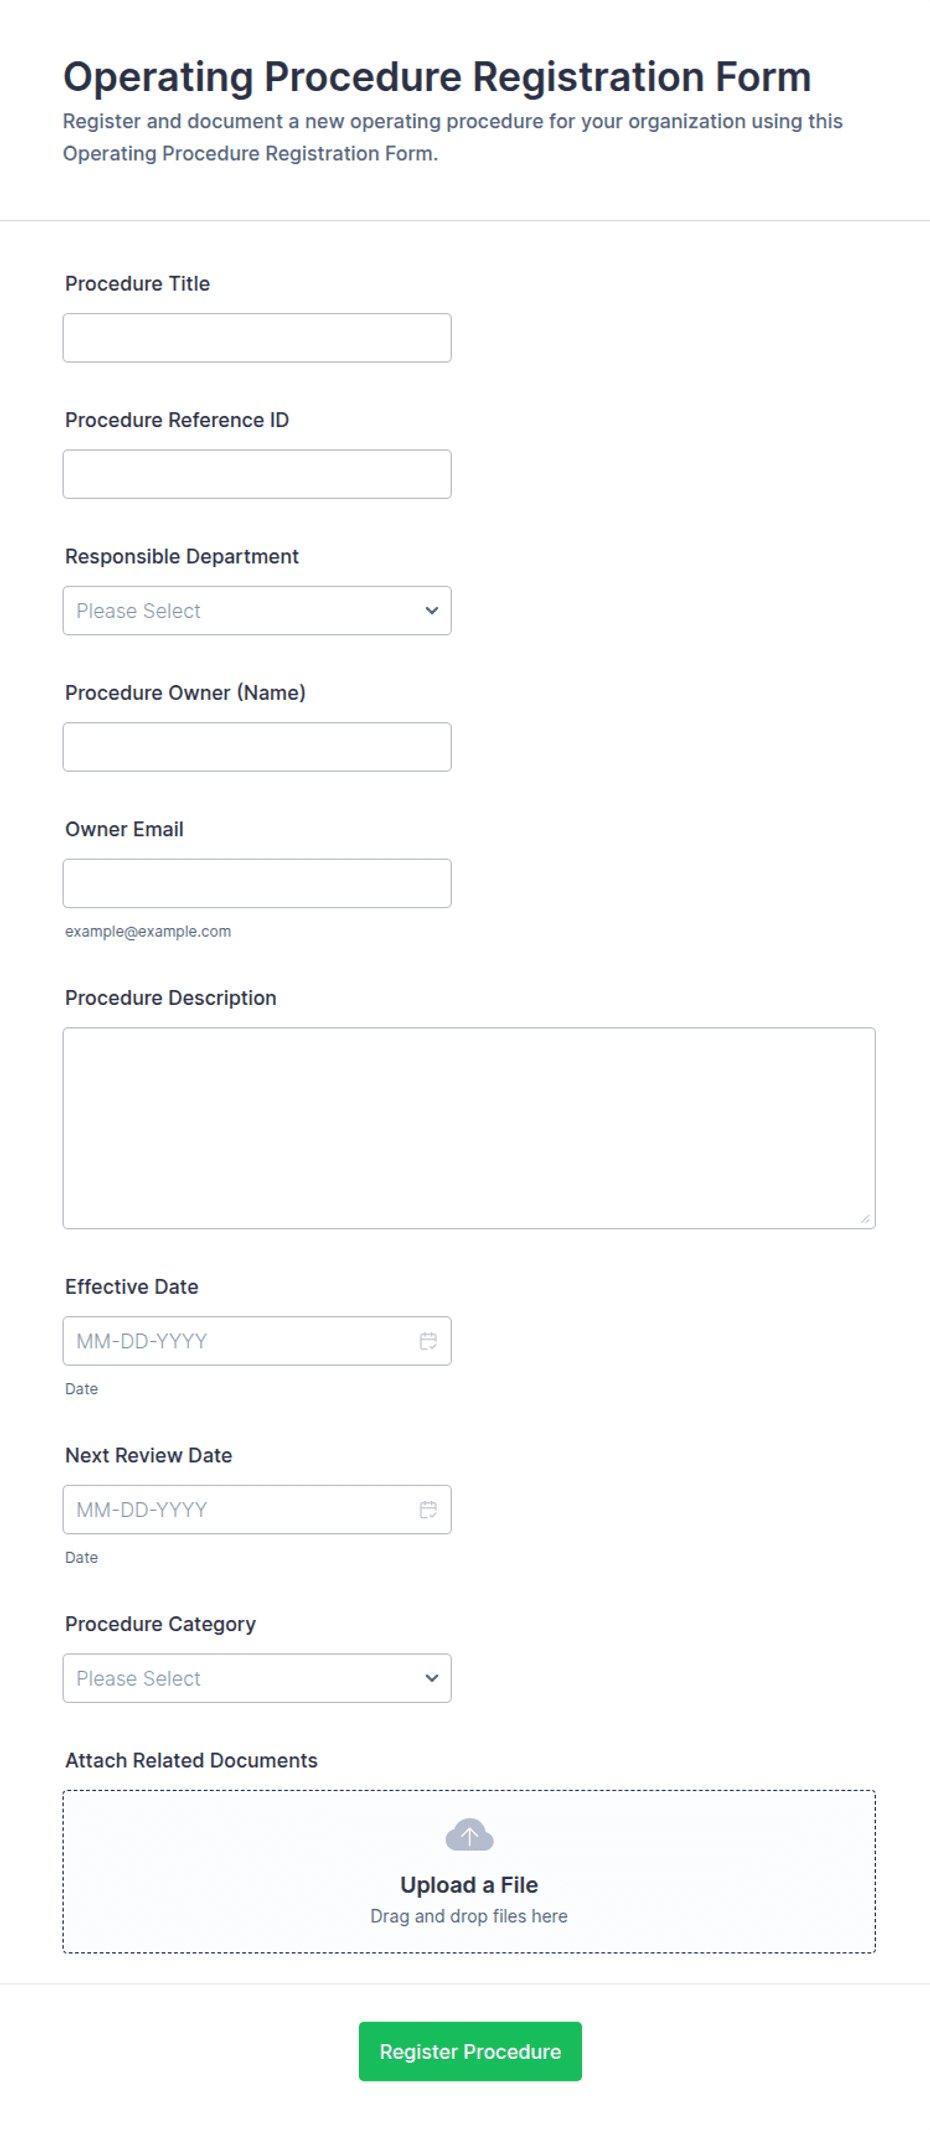The height and width of the screenshot is (2130, 930).
Task: Click the Owner Email label
Action: point(124,829)
